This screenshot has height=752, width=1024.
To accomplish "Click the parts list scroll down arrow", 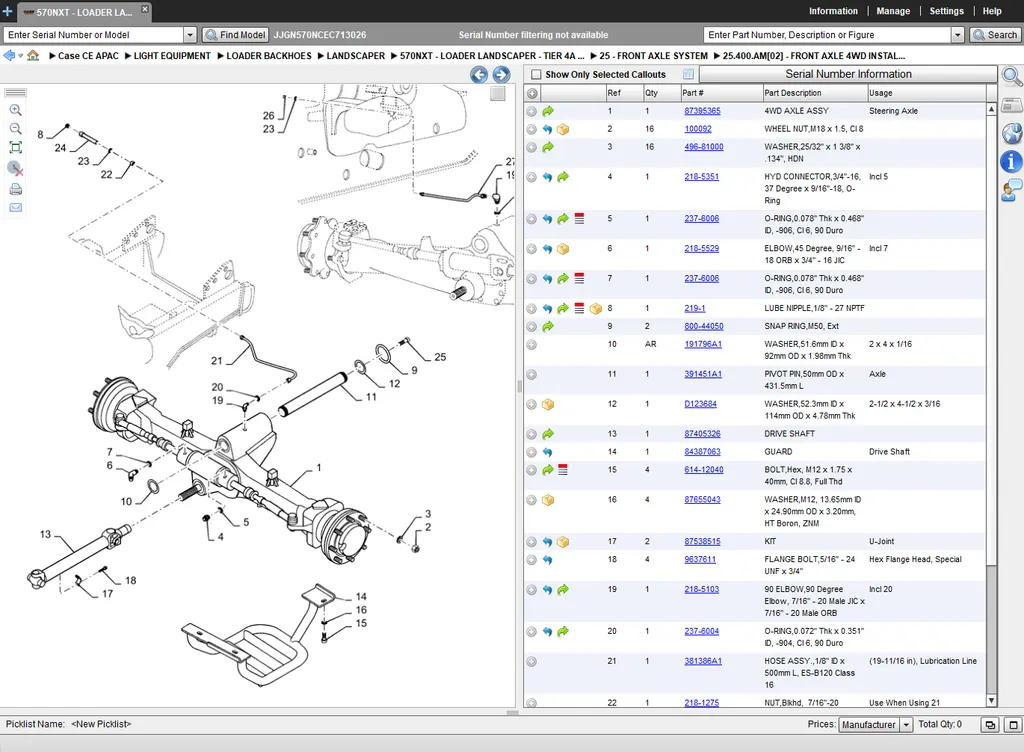I will pyautogui.click(x=991, y=700).
